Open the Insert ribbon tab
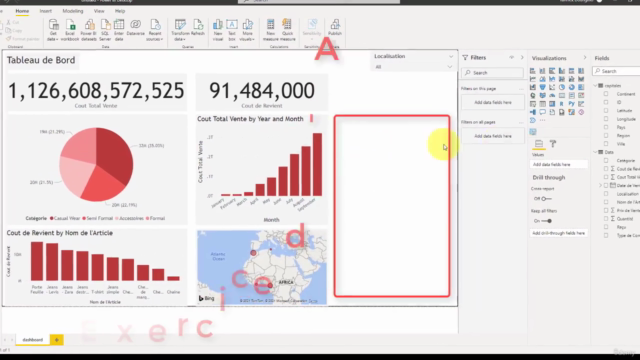The height and width of the screenshot is (360, 640). click(45, 11)
